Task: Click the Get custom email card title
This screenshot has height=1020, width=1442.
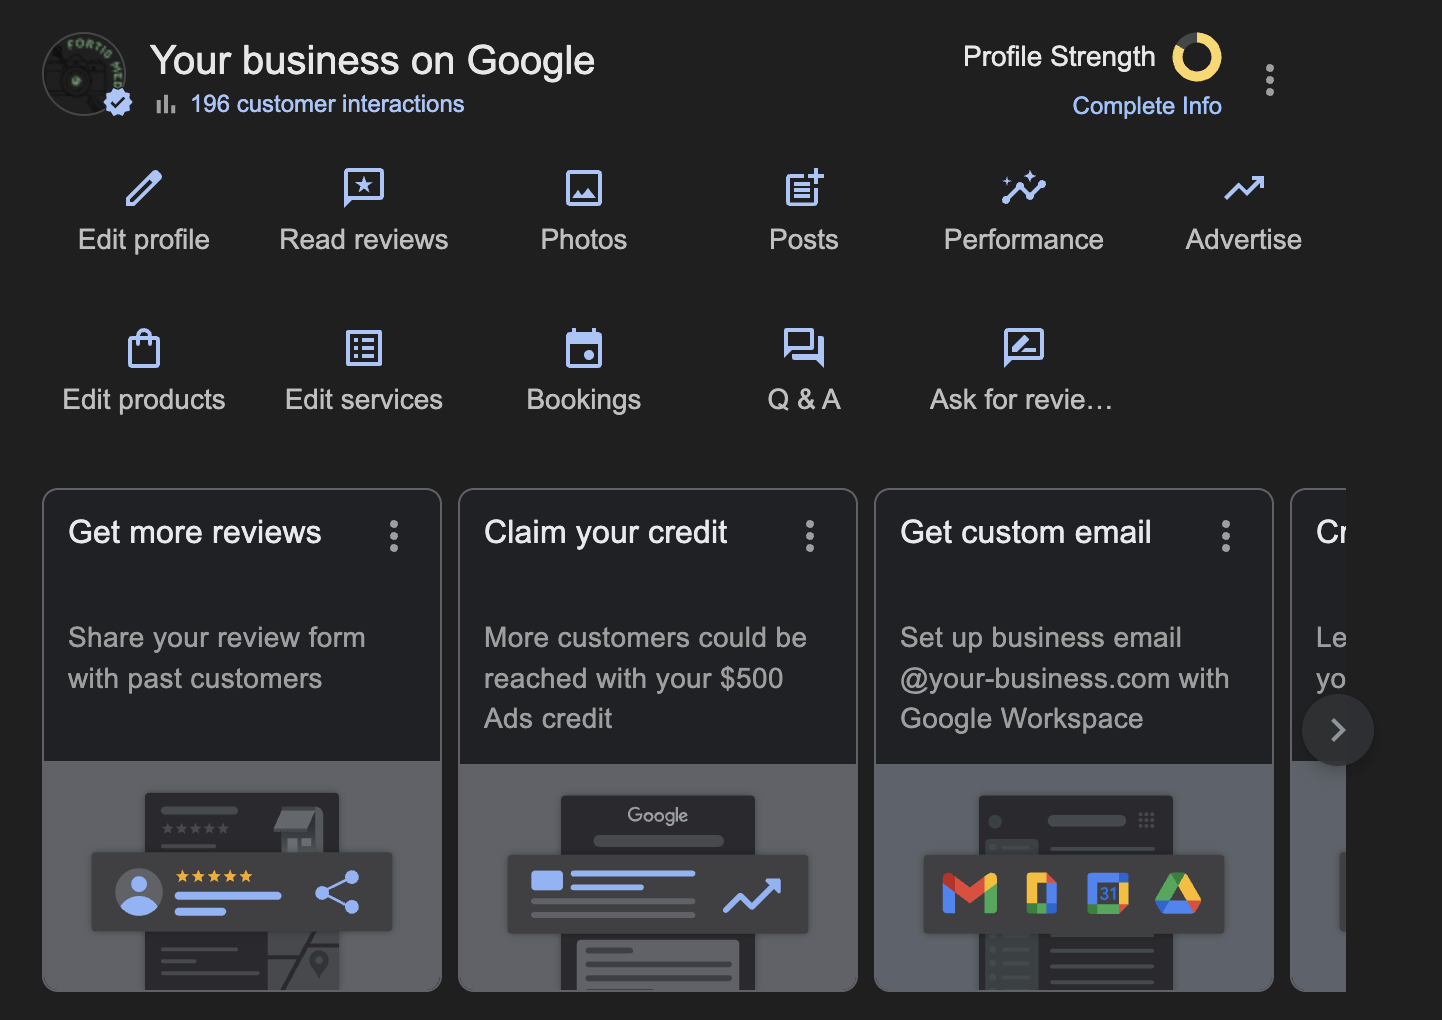Action: pos(1026,533)
